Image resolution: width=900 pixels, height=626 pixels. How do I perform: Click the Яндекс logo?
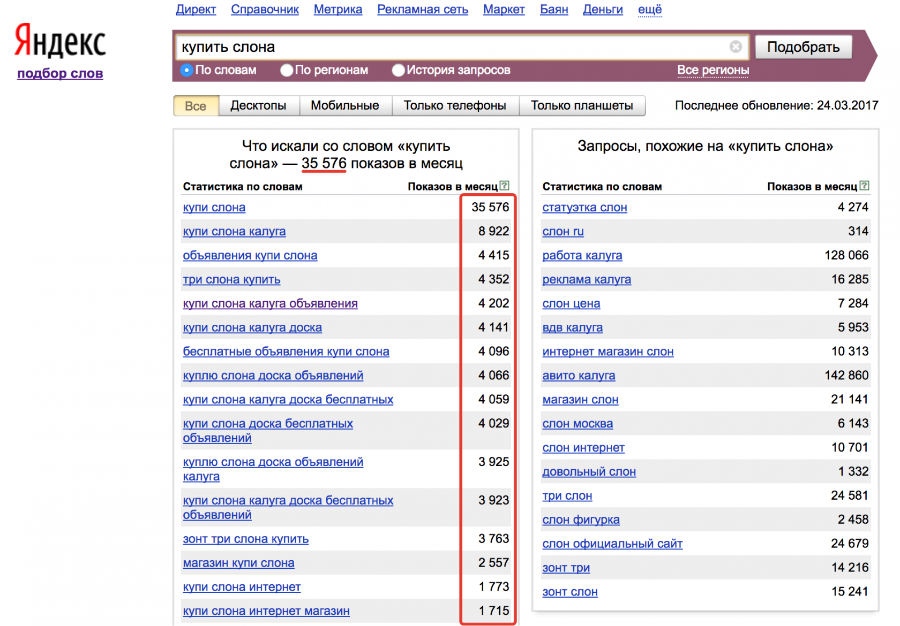60,41
